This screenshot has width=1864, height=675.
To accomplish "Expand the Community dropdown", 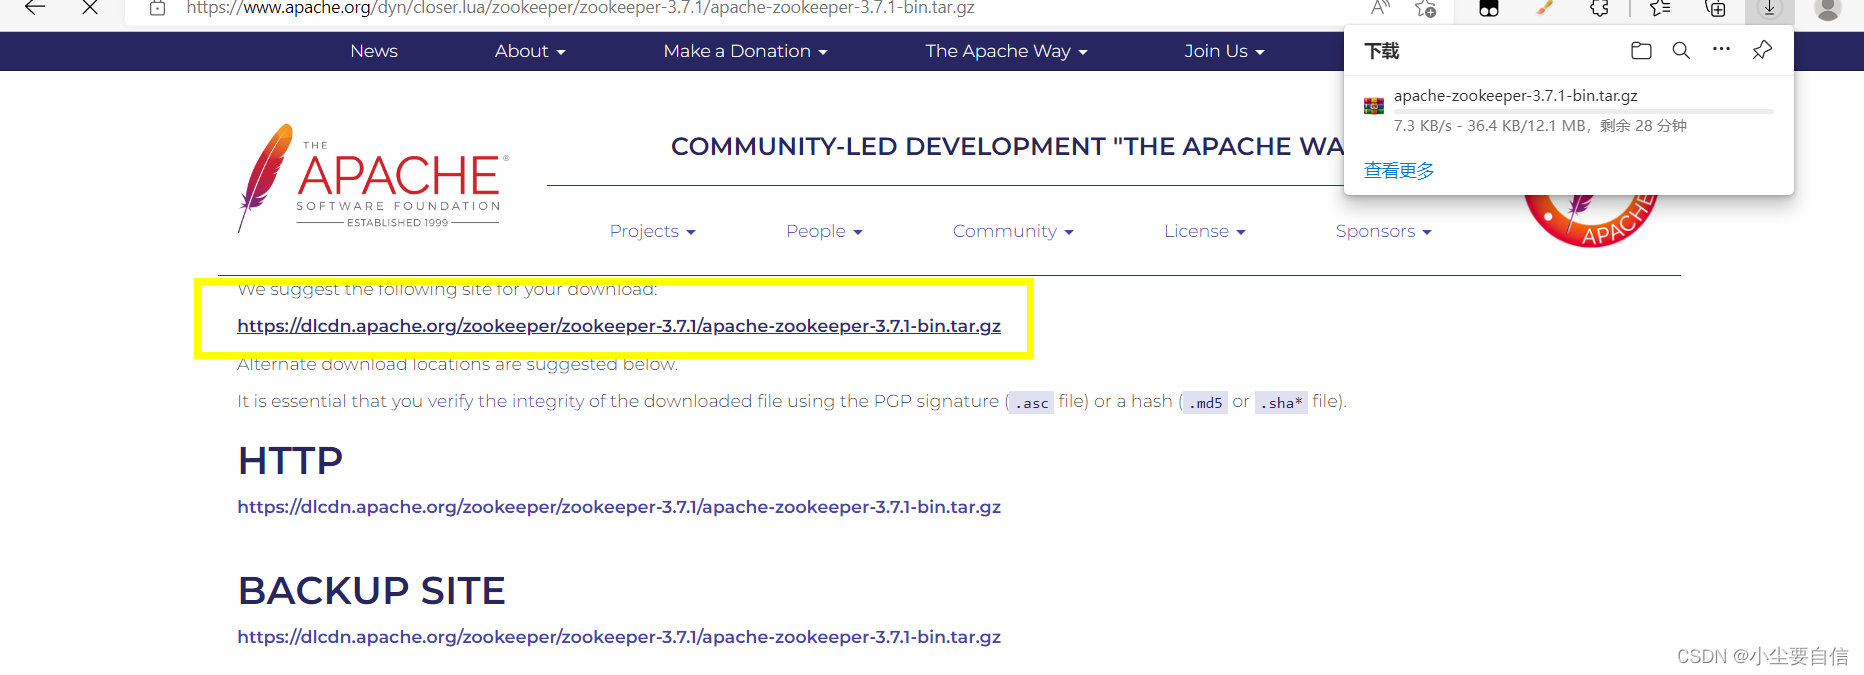I will (1013, 231).
